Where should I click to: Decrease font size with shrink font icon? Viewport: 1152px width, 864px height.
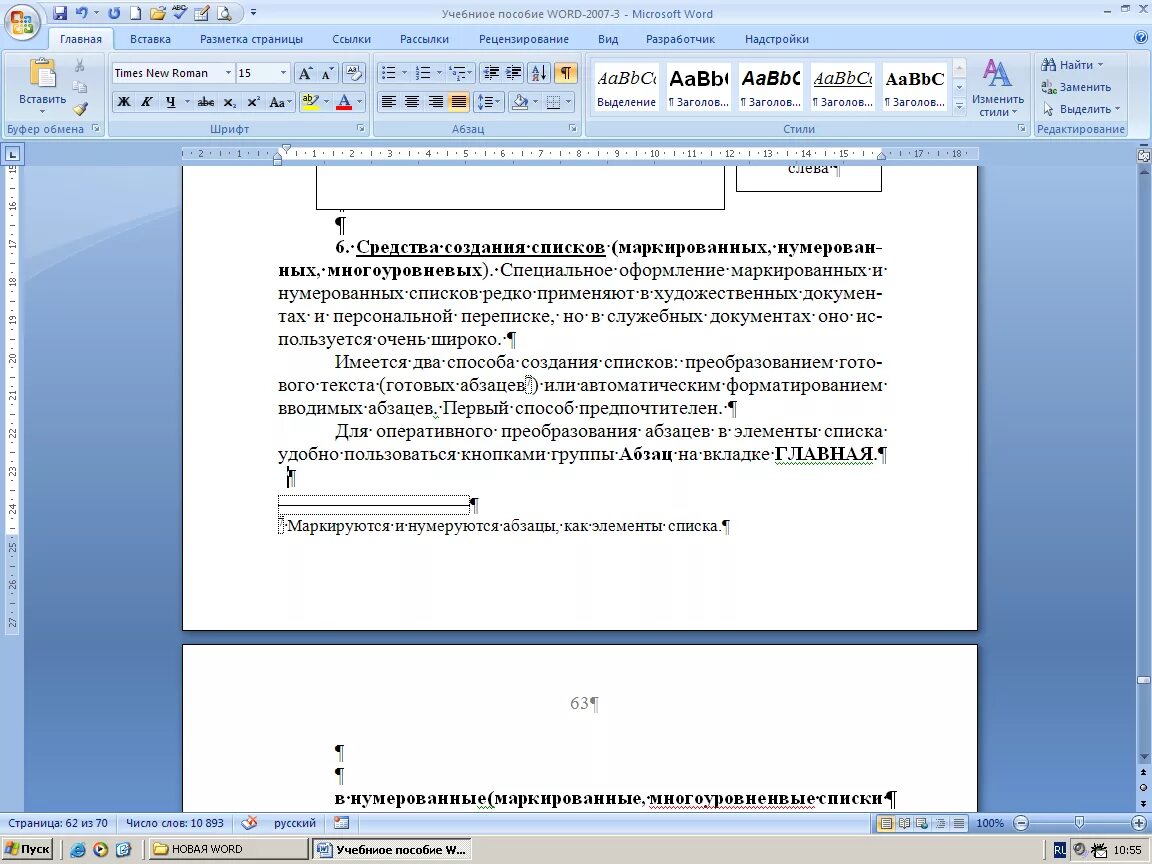click(x=328, y=73)
